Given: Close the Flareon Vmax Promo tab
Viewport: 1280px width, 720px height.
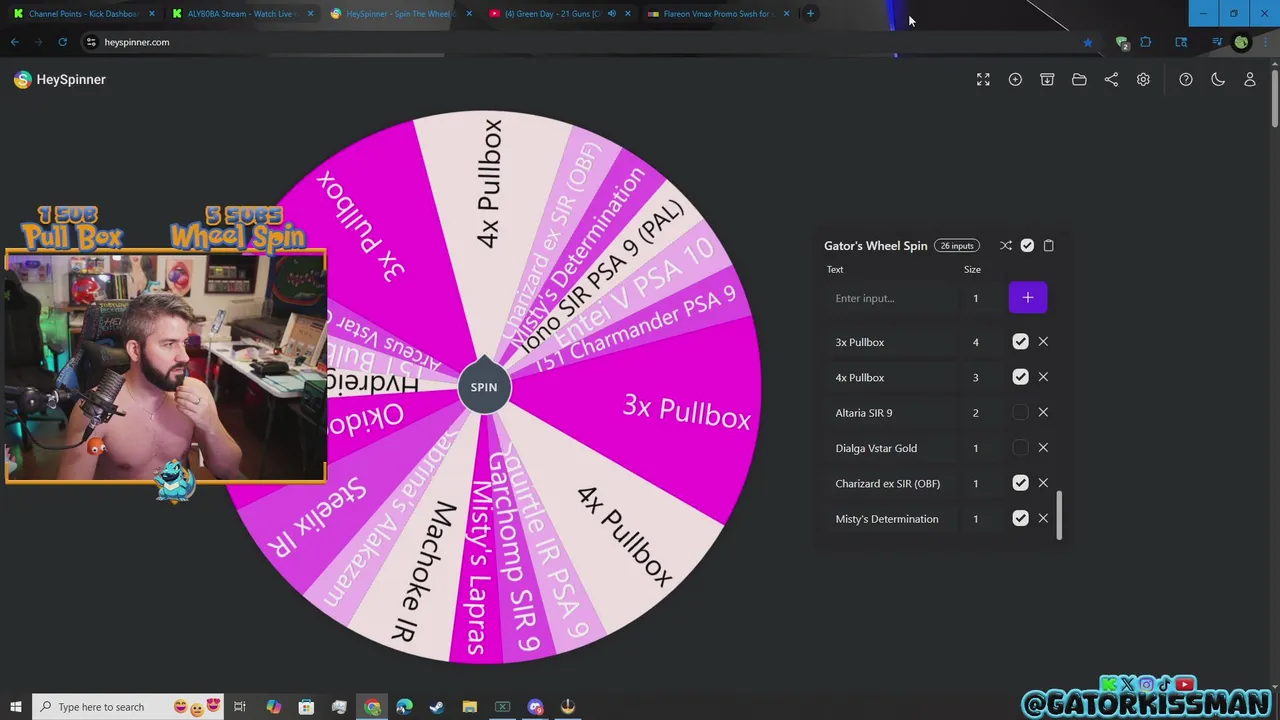Looking at the screenshot, I should coord(786,14).
